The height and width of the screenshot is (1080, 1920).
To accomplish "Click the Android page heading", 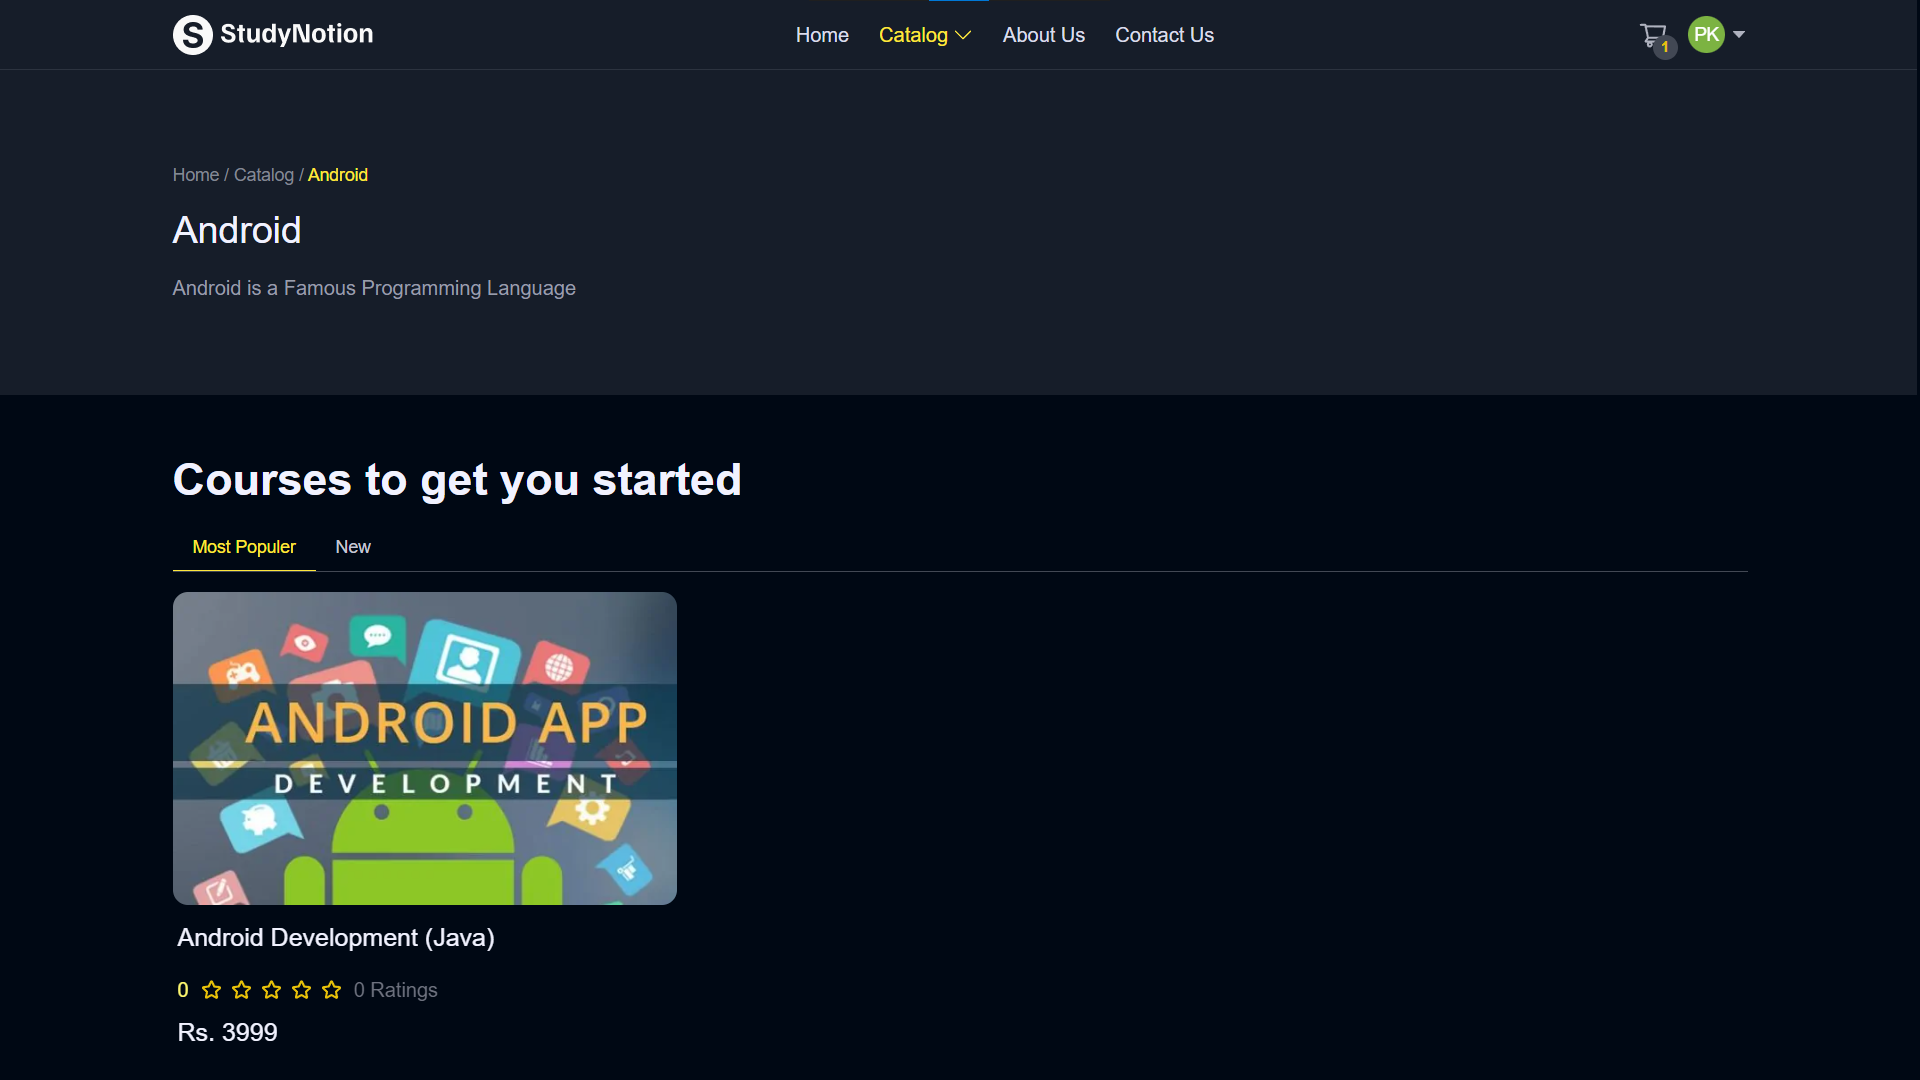I will pos(237,230).
